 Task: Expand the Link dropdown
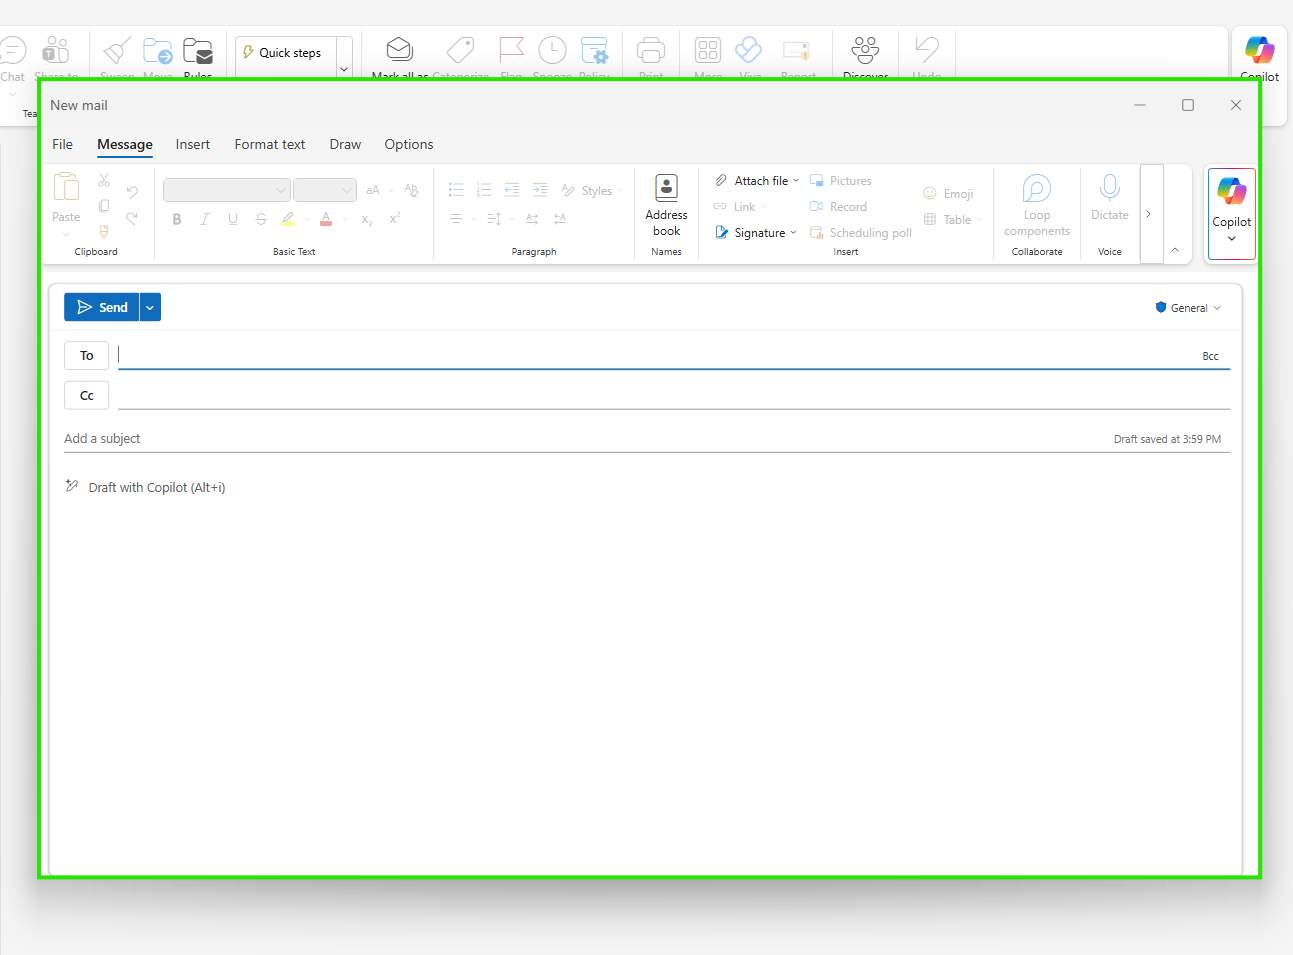(x=764, y=207)
